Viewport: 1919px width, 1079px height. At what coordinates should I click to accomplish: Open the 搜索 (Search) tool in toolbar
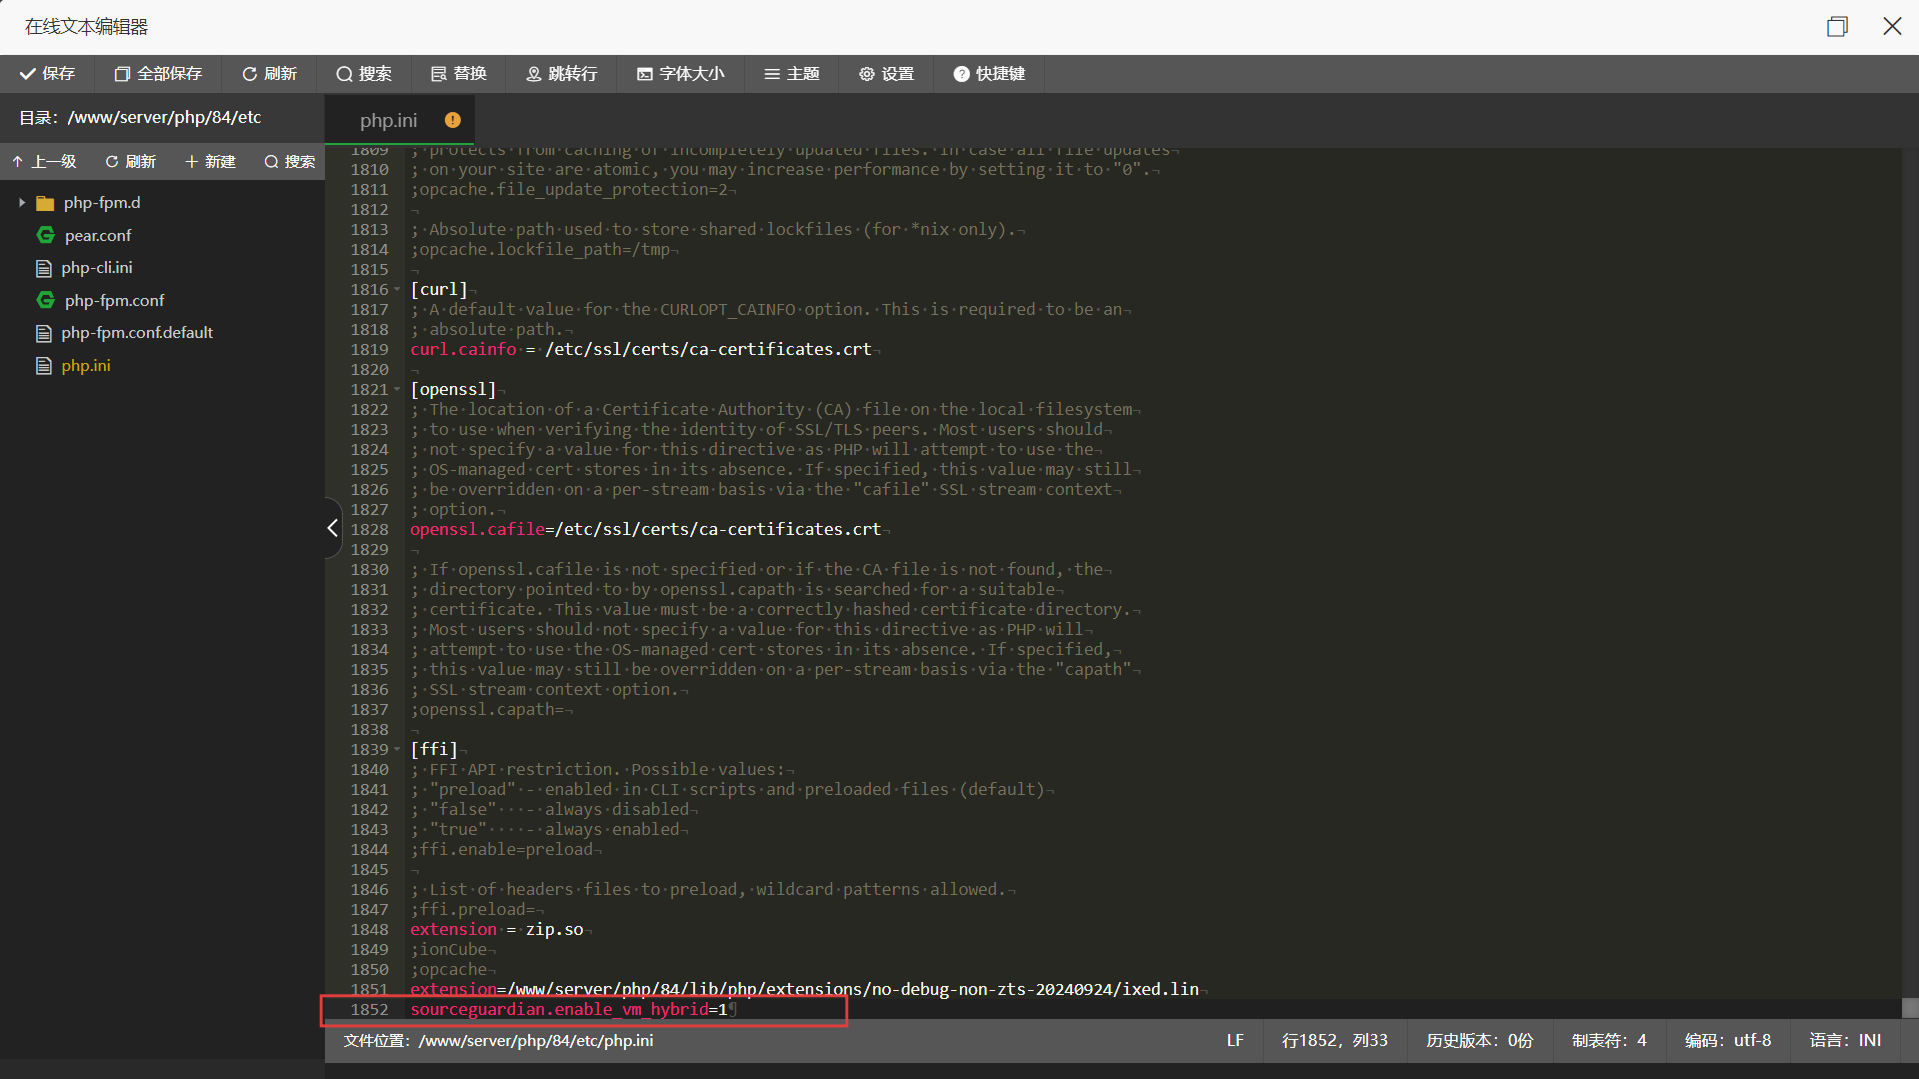364,73
